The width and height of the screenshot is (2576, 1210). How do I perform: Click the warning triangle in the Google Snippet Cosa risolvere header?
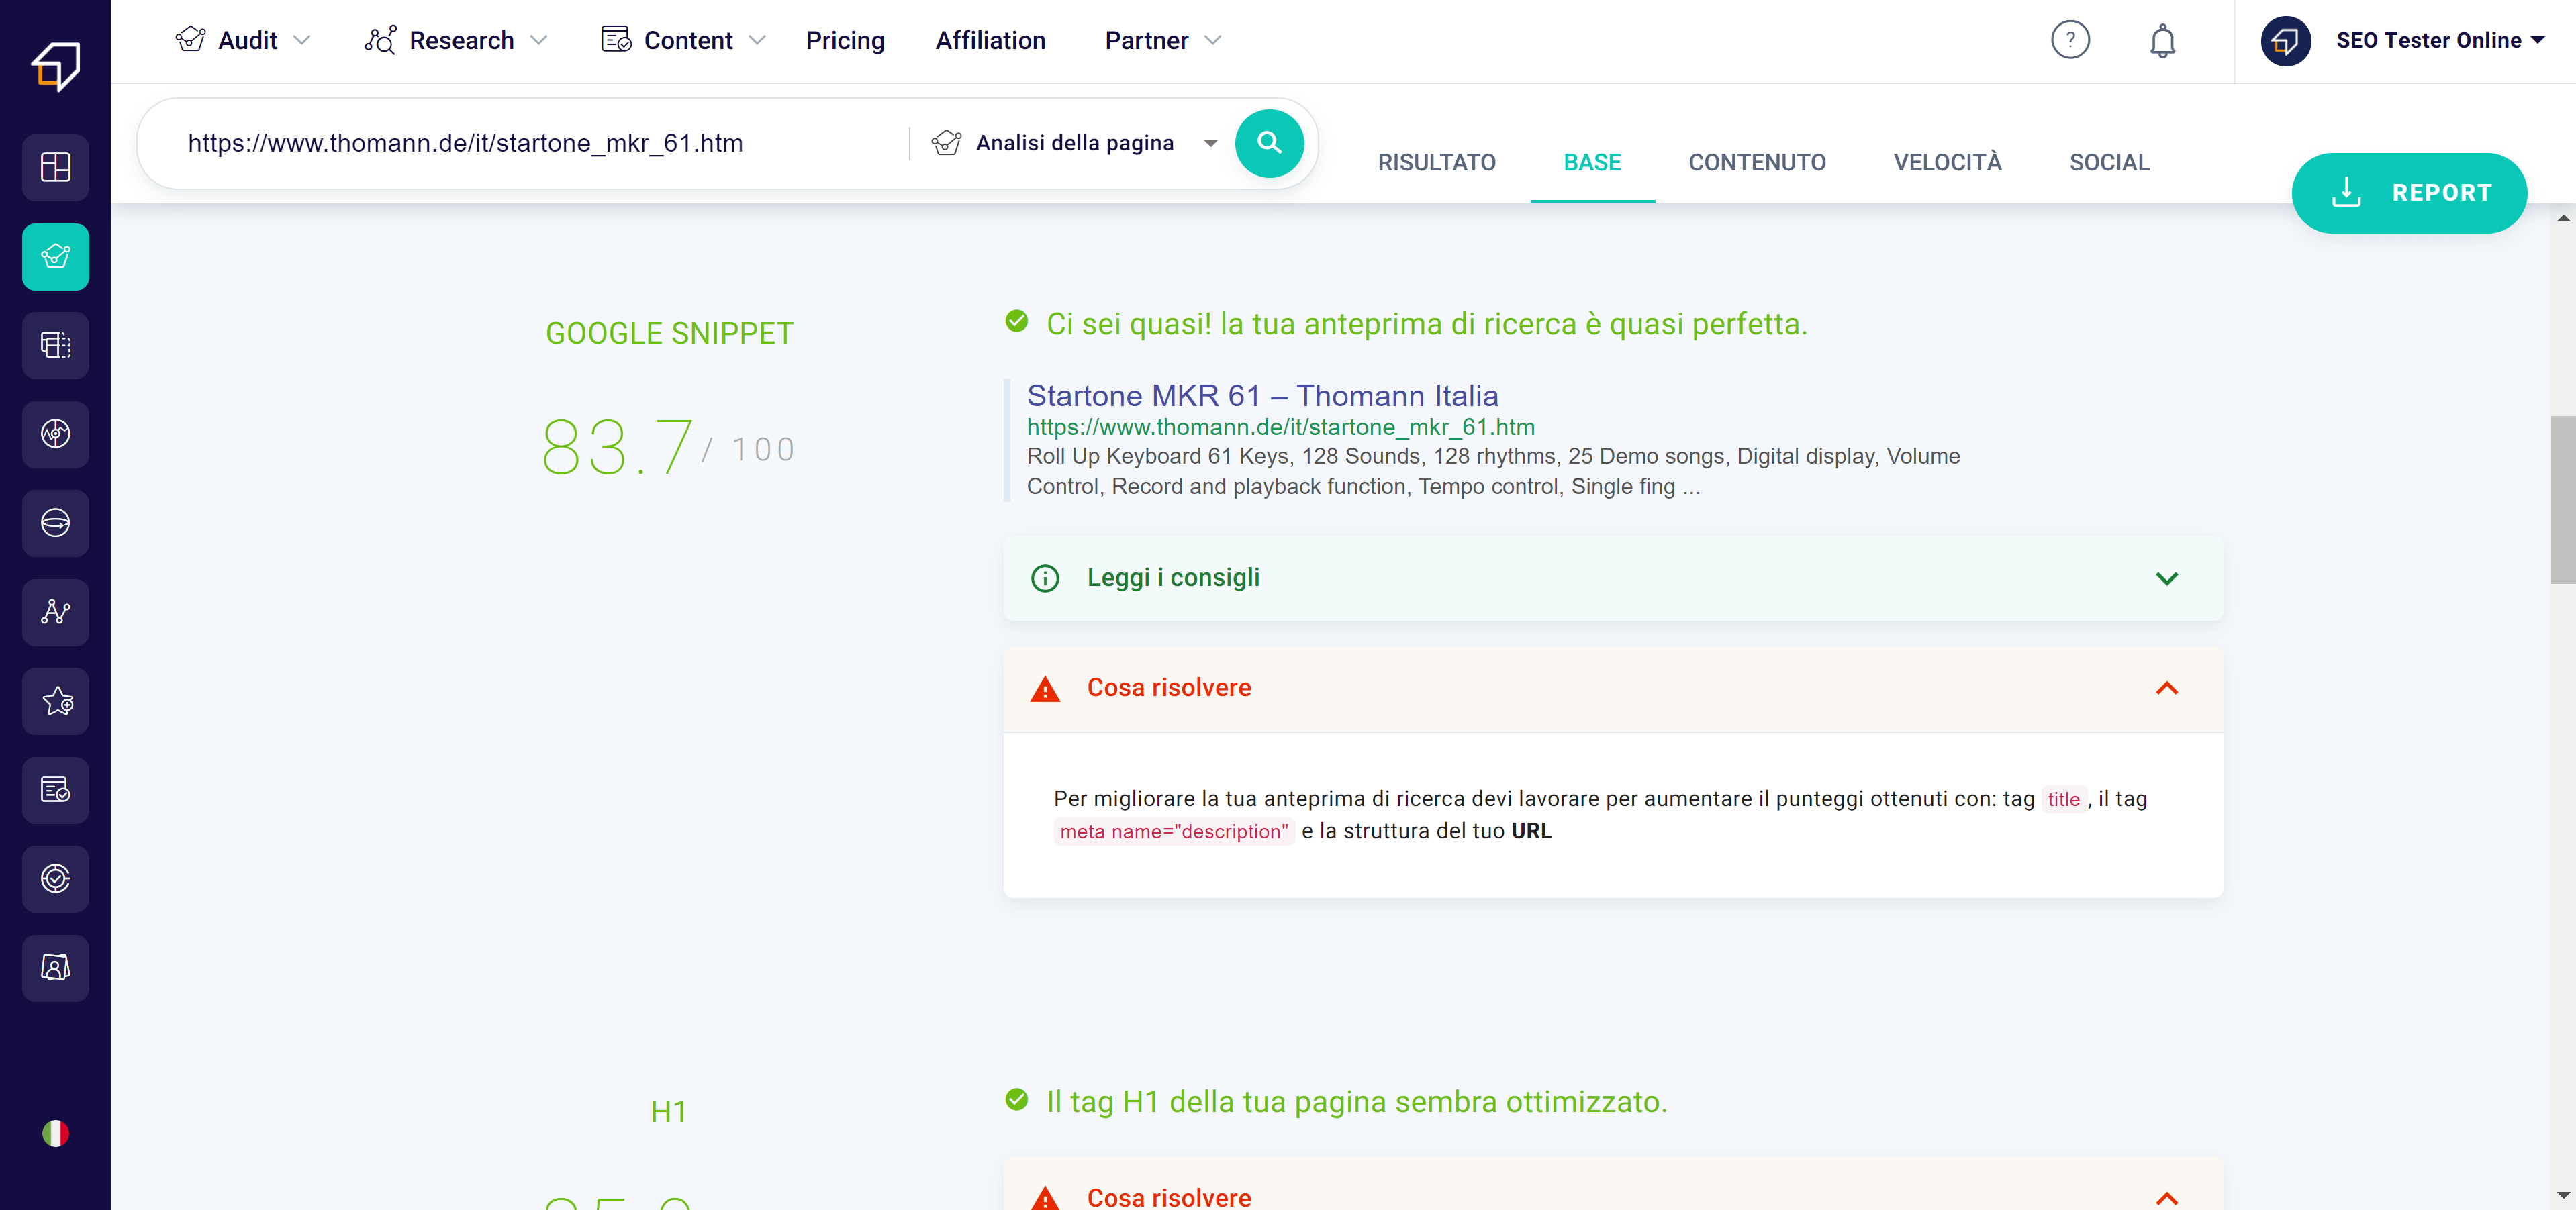[1044, 689]
